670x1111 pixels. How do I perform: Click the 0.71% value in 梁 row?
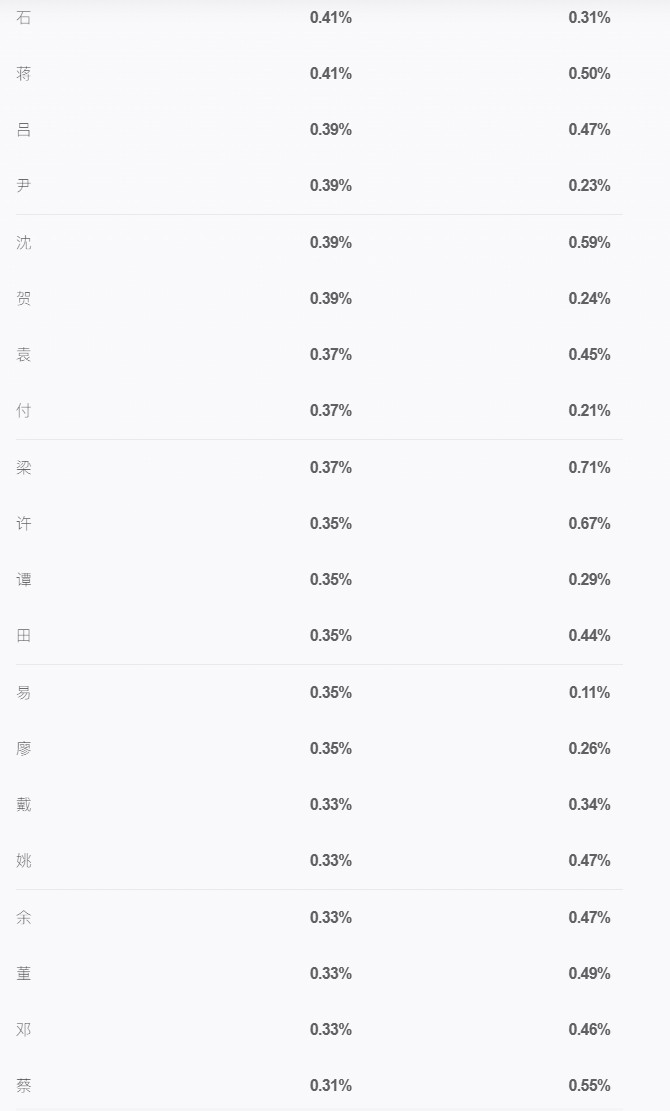pyautogui.click(x=589, y=468)
